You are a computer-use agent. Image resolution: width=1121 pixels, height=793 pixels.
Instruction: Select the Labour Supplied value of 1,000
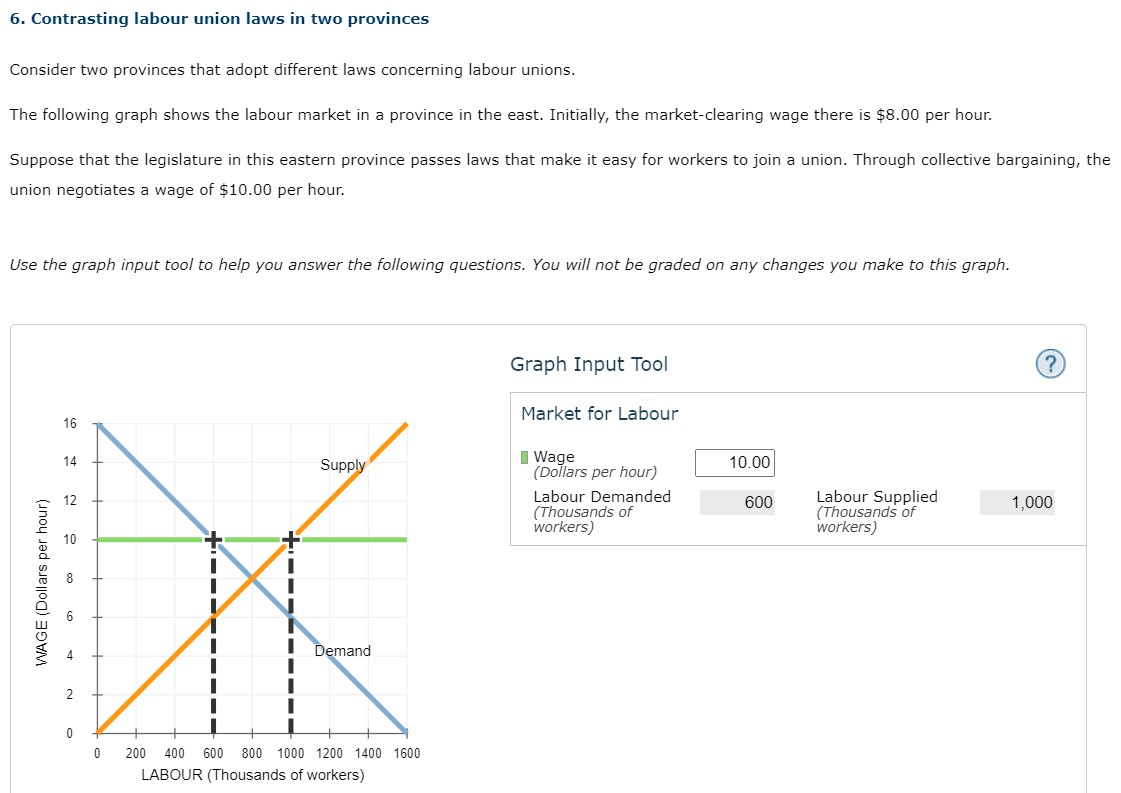point(1017,503)
